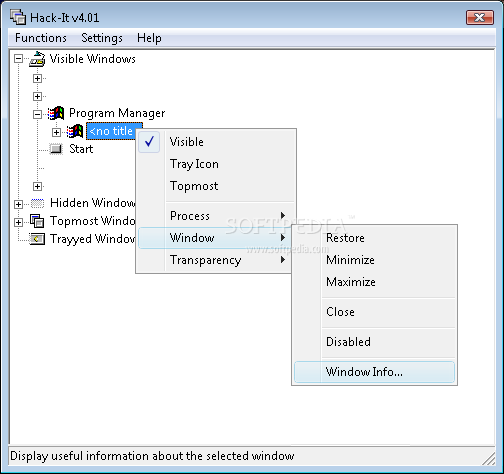Viewport: 504px width, 474px height.
Task: Open the Help menu
Action: pyautogui.click(x=149, y=38)
